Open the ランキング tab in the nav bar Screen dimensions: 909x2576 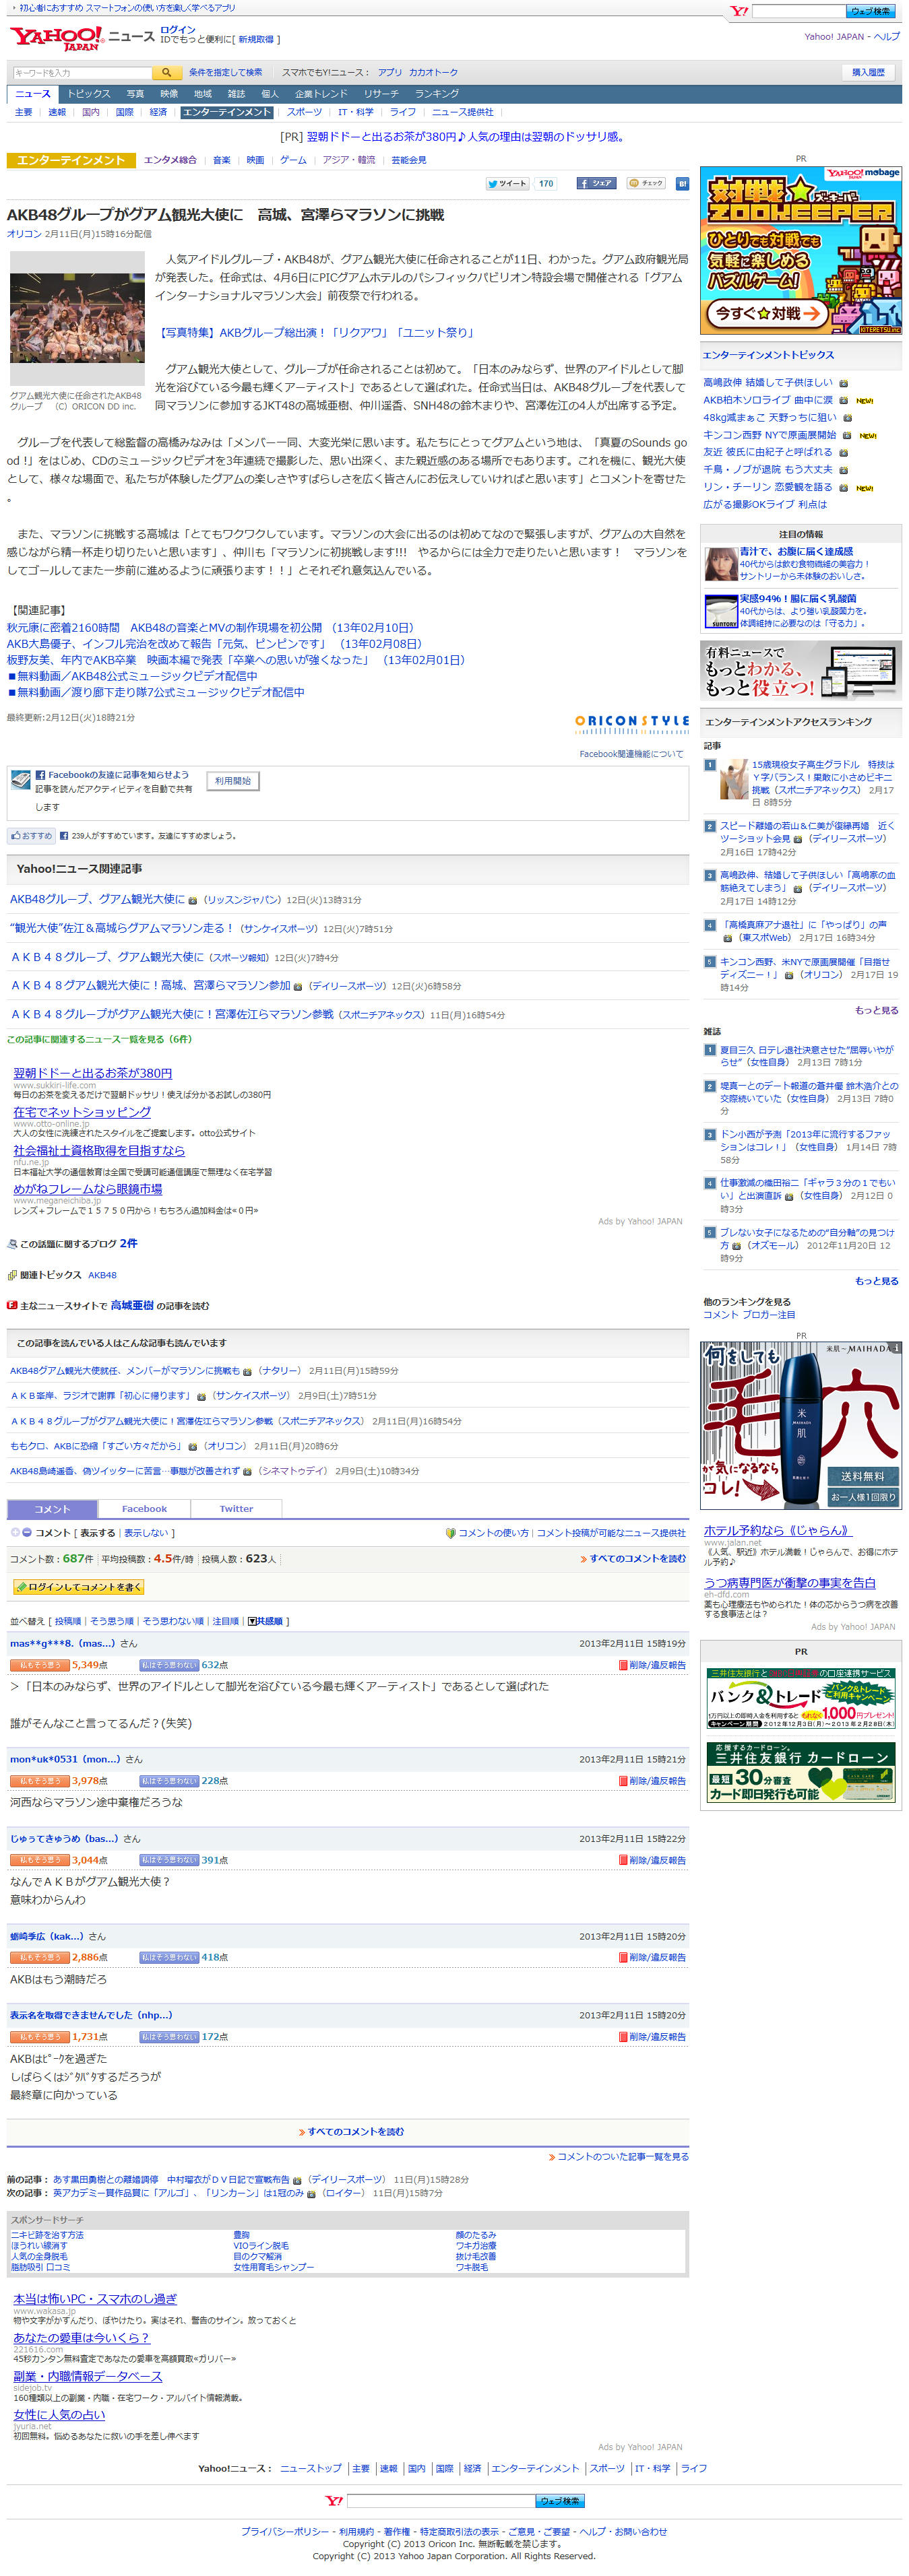click(437, 93)
